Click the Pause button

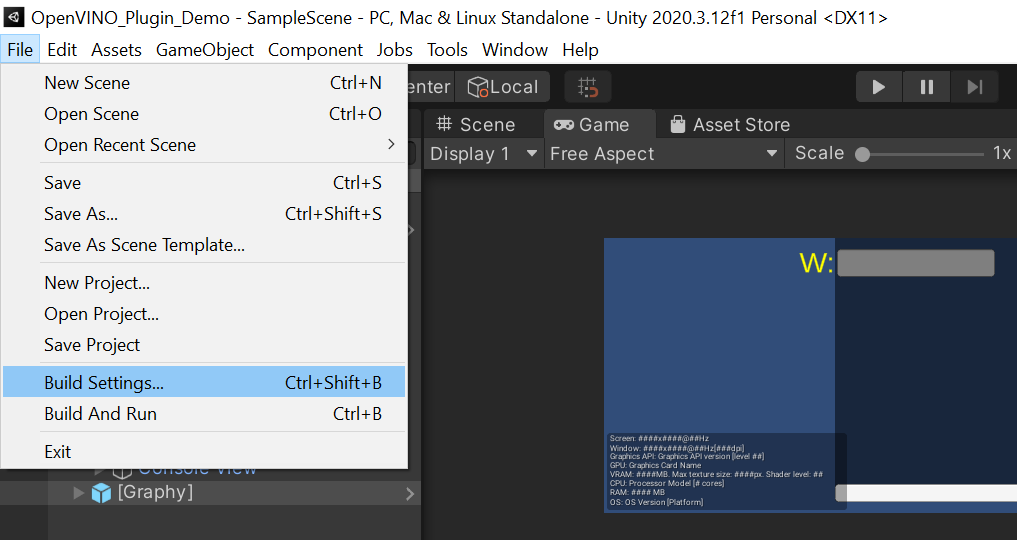[927, 87]
